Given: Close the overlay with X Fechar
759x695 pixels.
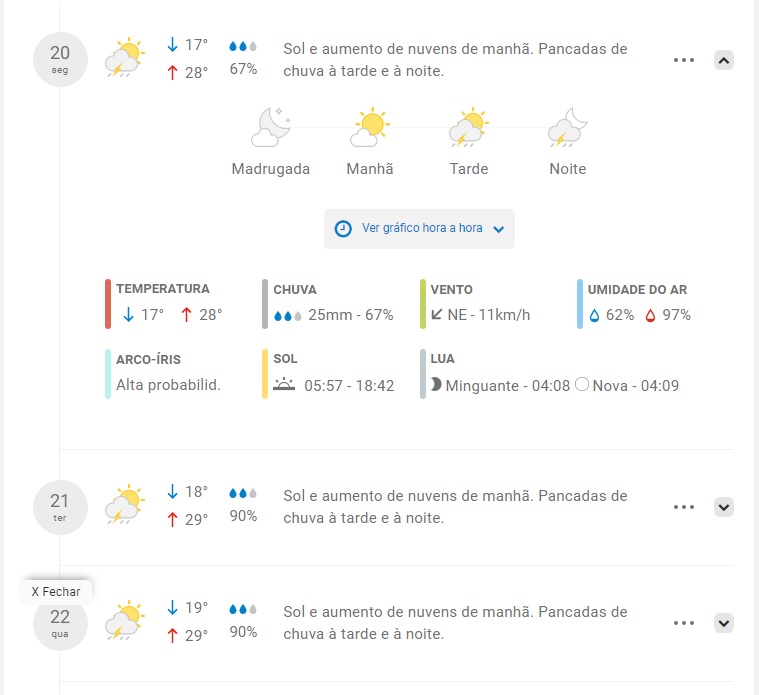Looking at the screenshot, I should [56, 591].
